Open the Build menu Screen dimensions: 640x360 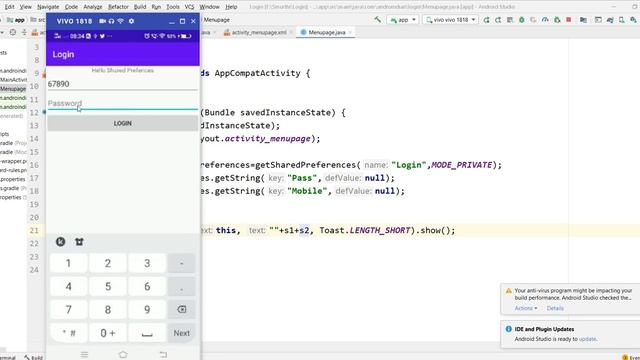140,7
